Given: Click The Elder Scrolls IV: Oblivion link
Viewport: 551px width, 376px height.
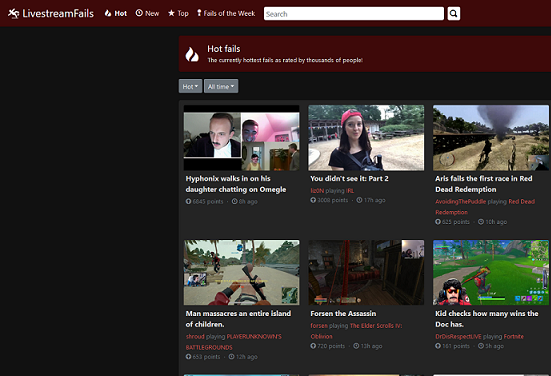Looking at the screenshot, I should pos(356,331).
